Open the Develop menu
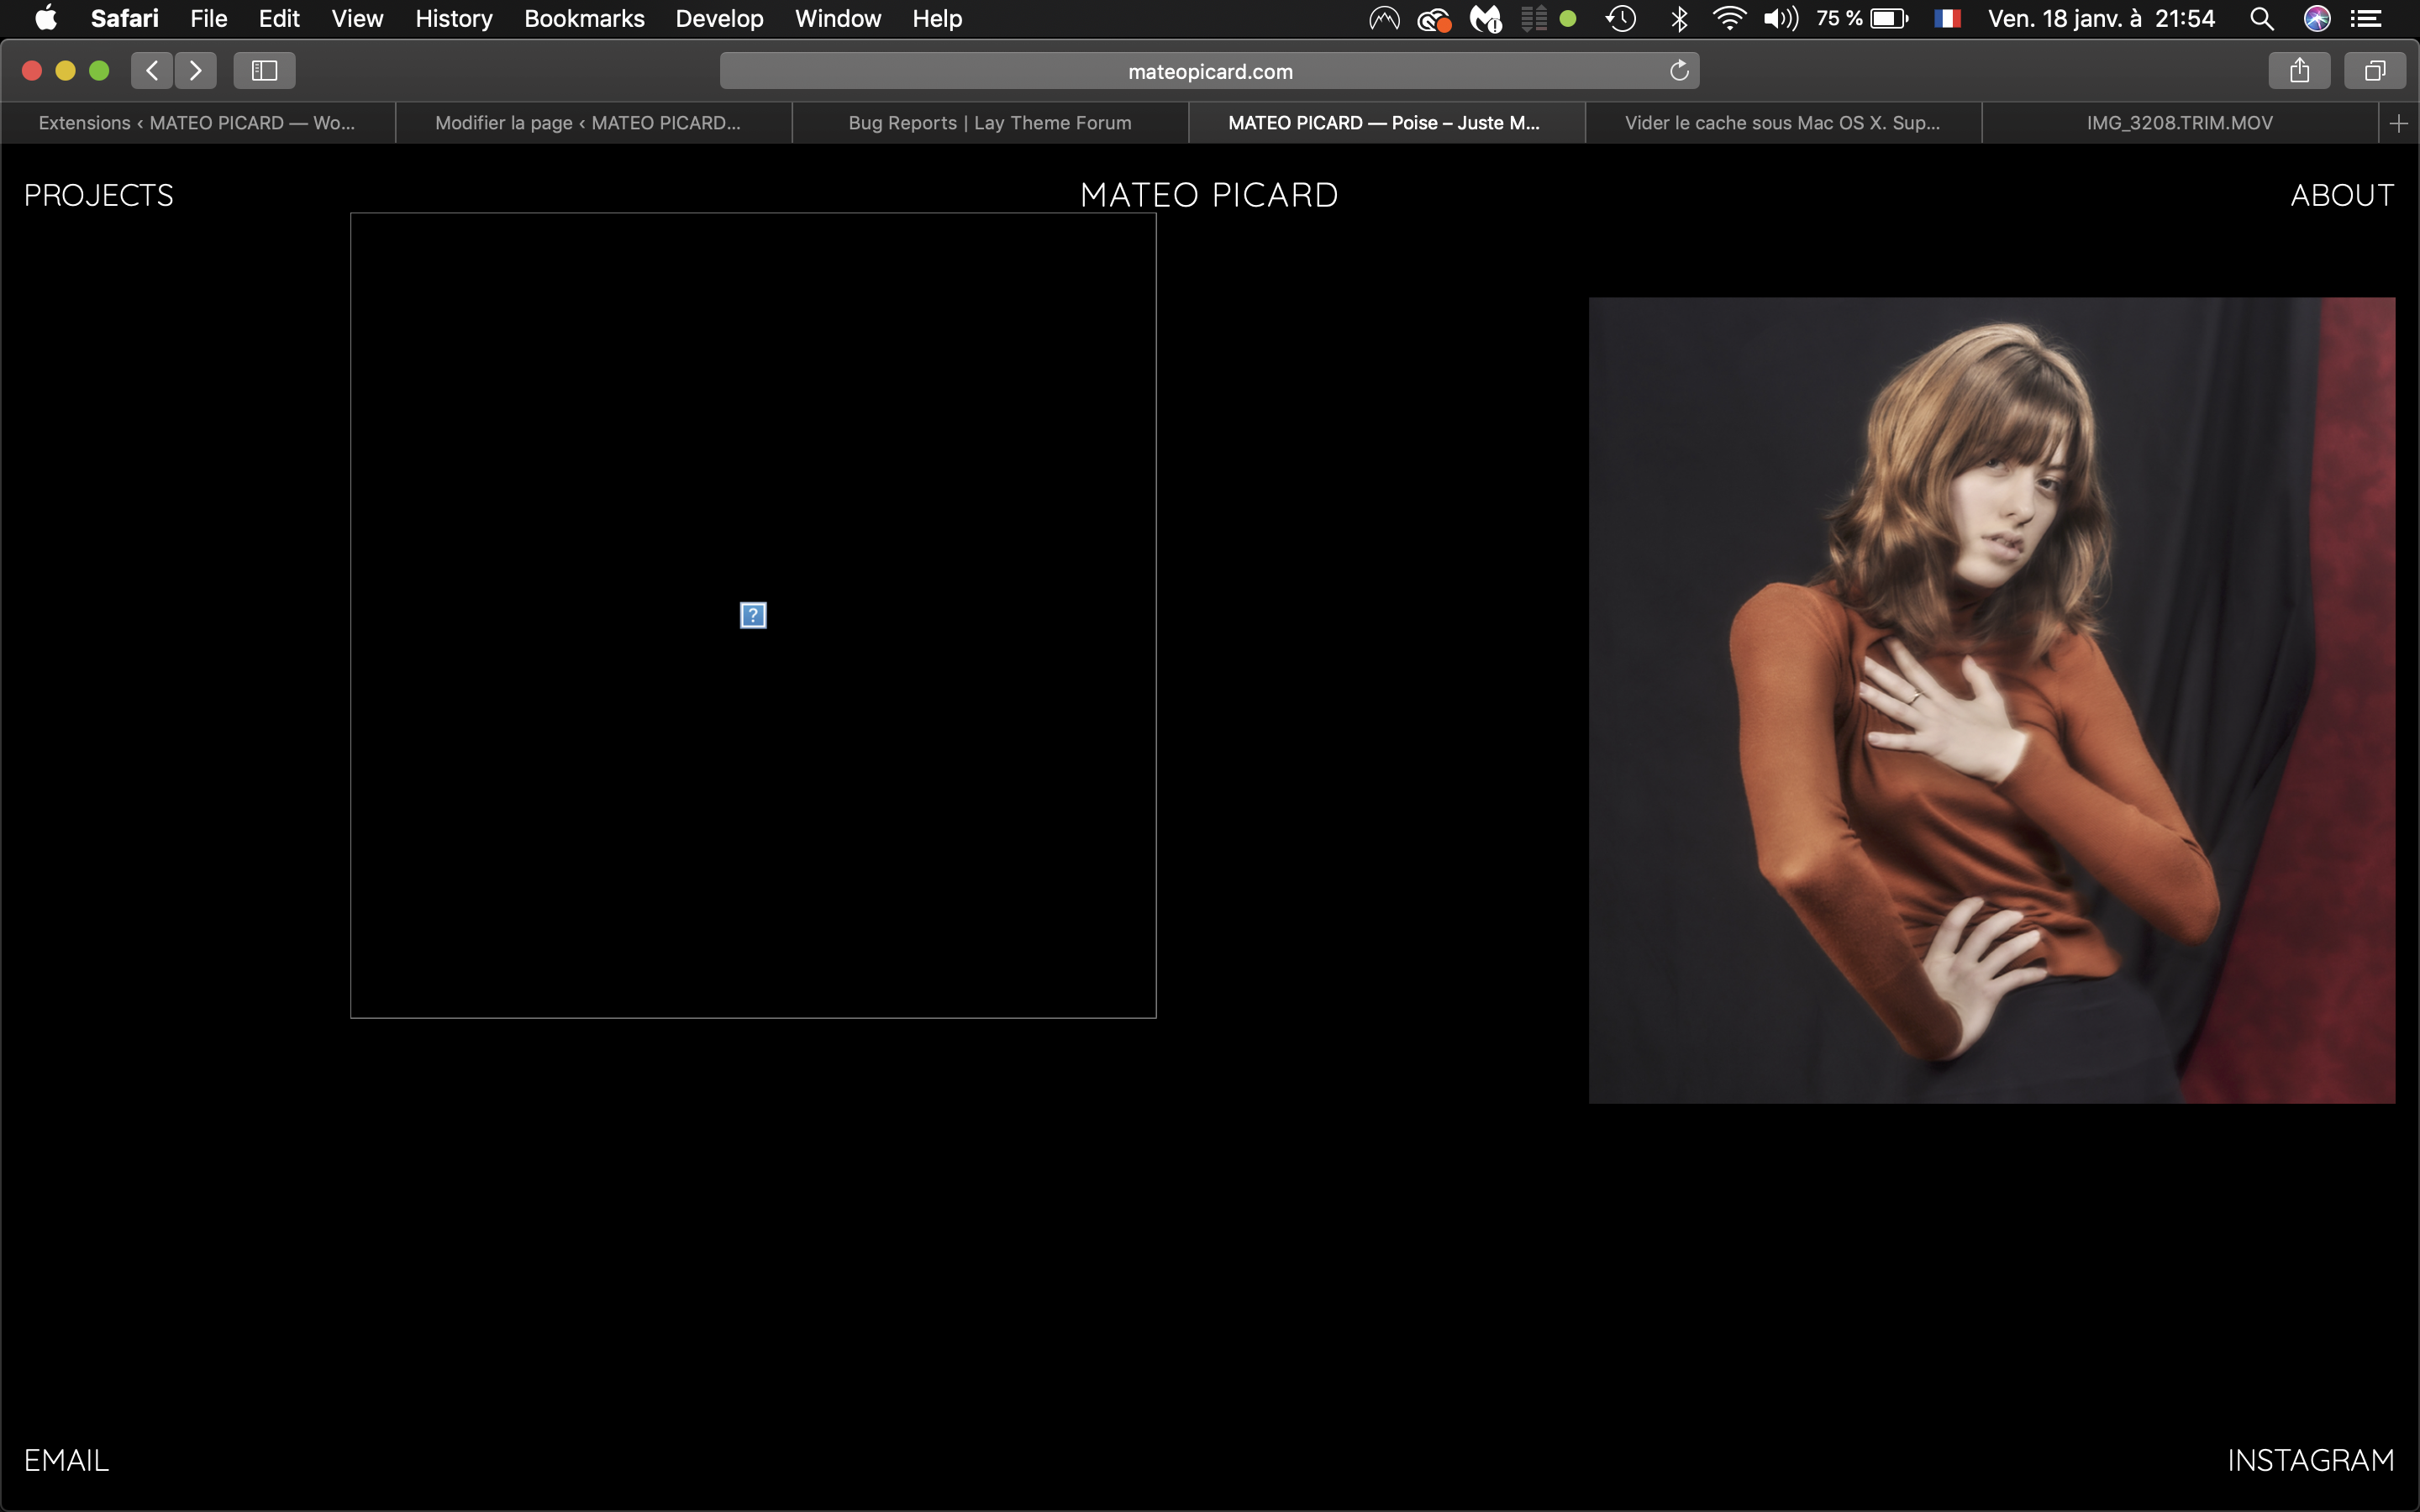 click(719, 18)
